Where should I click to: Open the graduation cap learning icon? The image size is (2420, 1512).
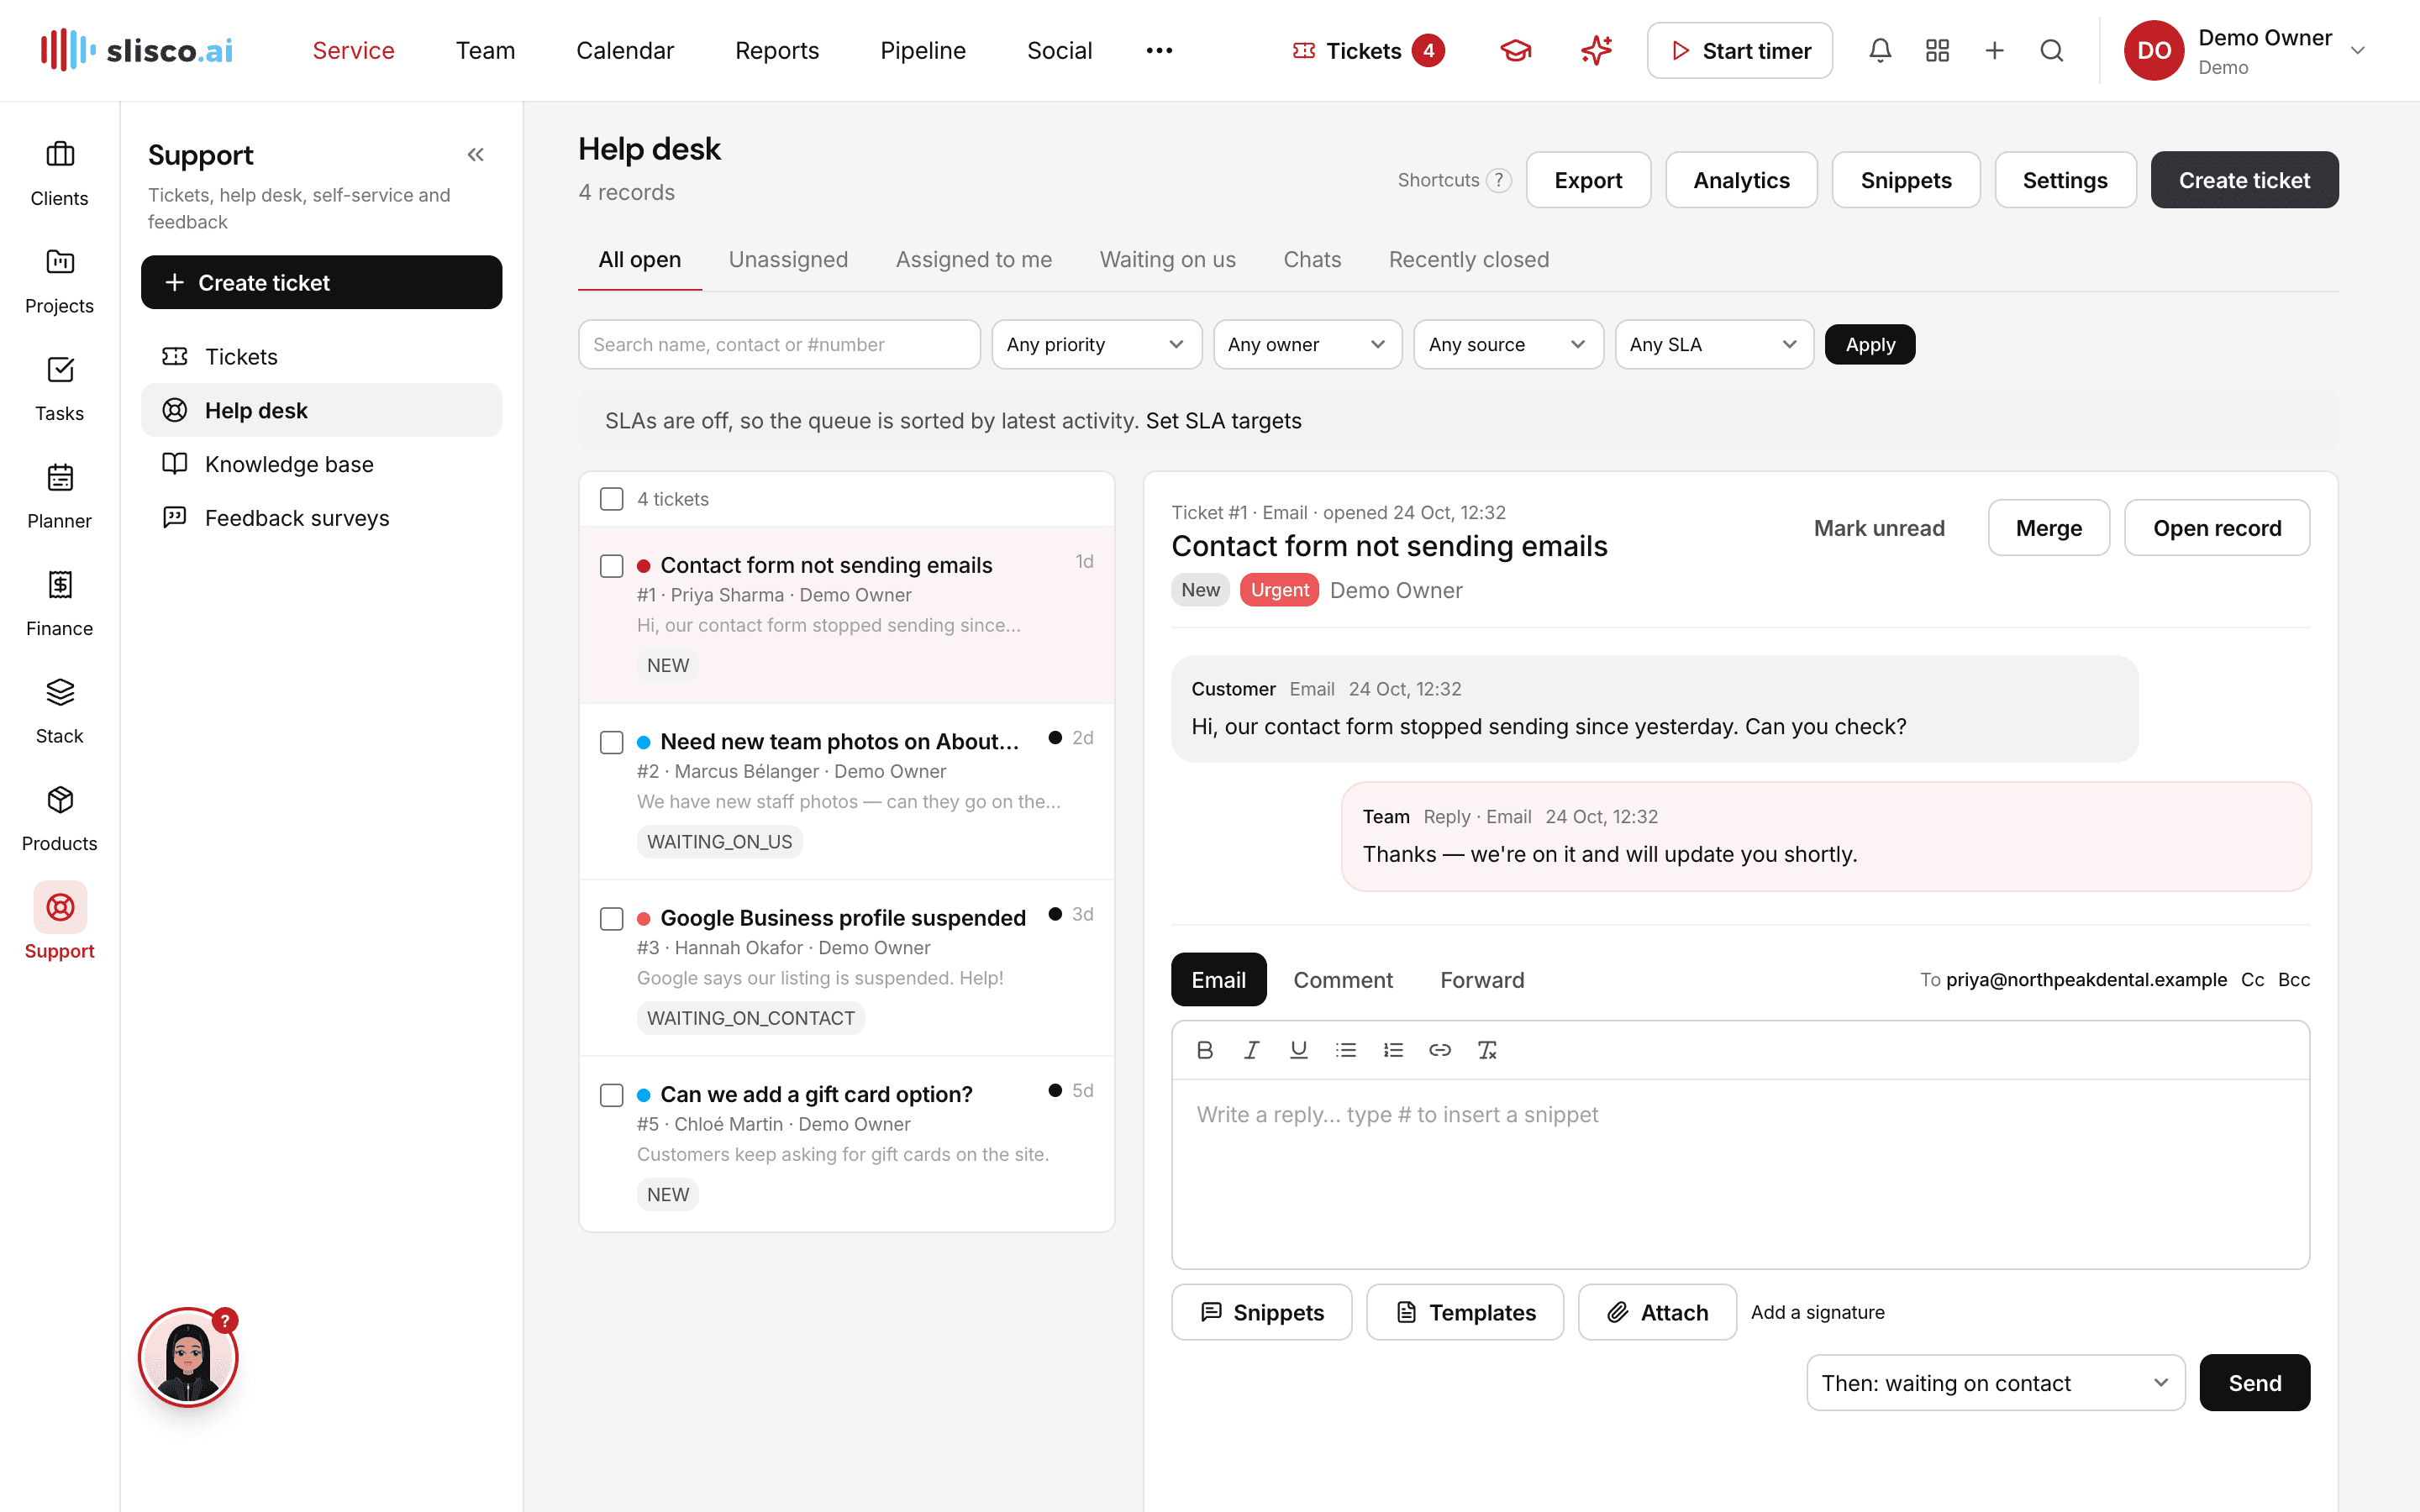pyautogui.click(x=1516, y=50)
